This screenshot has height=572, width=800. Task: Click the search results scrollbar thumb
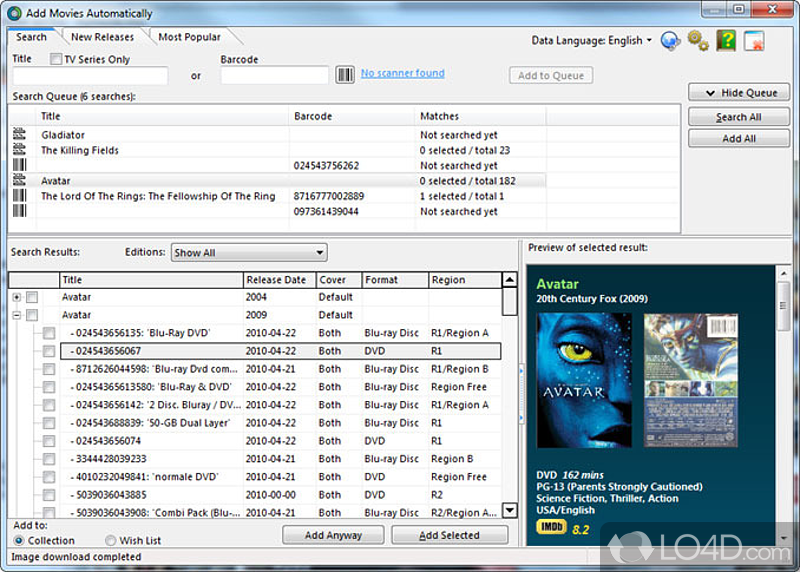509,302
